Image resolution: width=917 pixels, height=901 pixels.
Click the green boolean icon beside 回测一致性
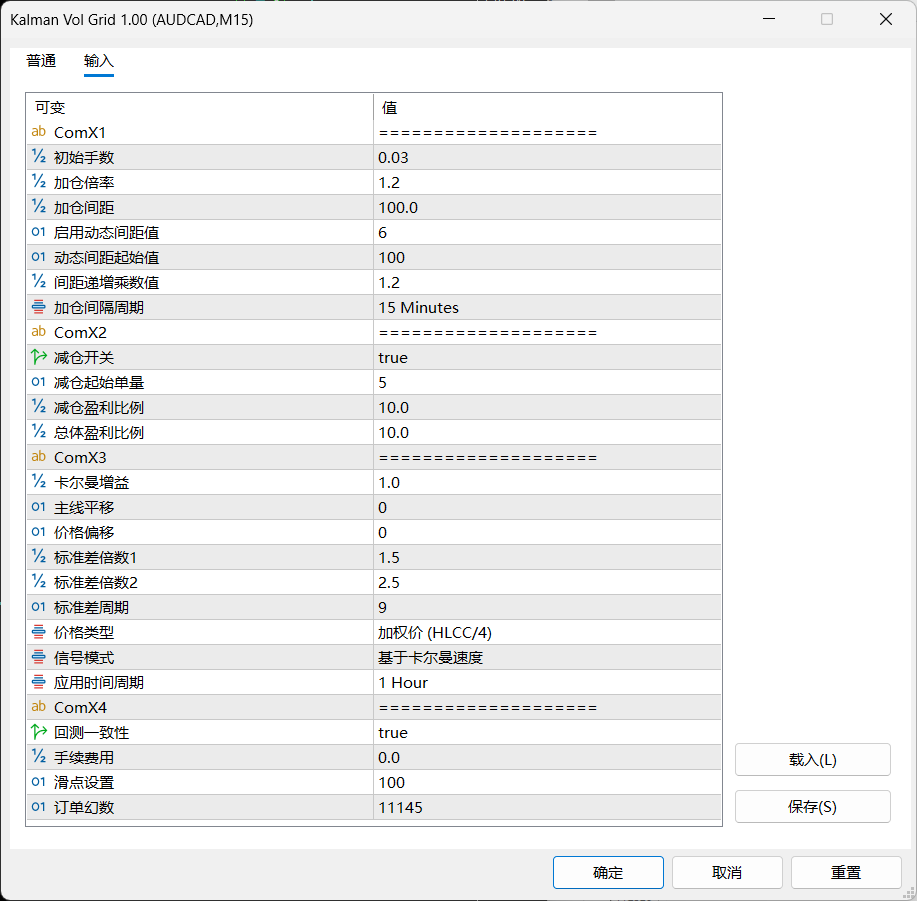tap(39, 732)
